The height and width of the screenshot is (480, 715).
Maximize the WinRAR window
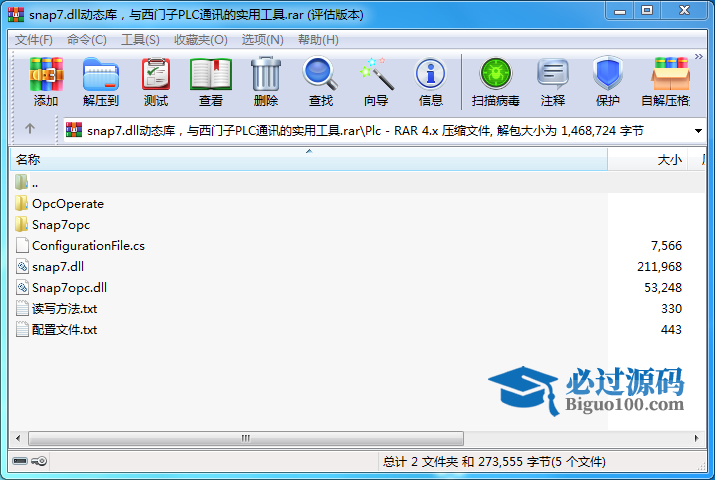tap(647, 10)
